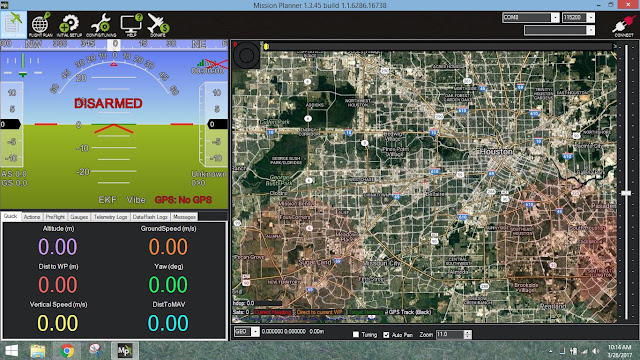Screen dimensions: 640x360
Task: Launch Chrome from the taskbar
Action: pos(67,351)
